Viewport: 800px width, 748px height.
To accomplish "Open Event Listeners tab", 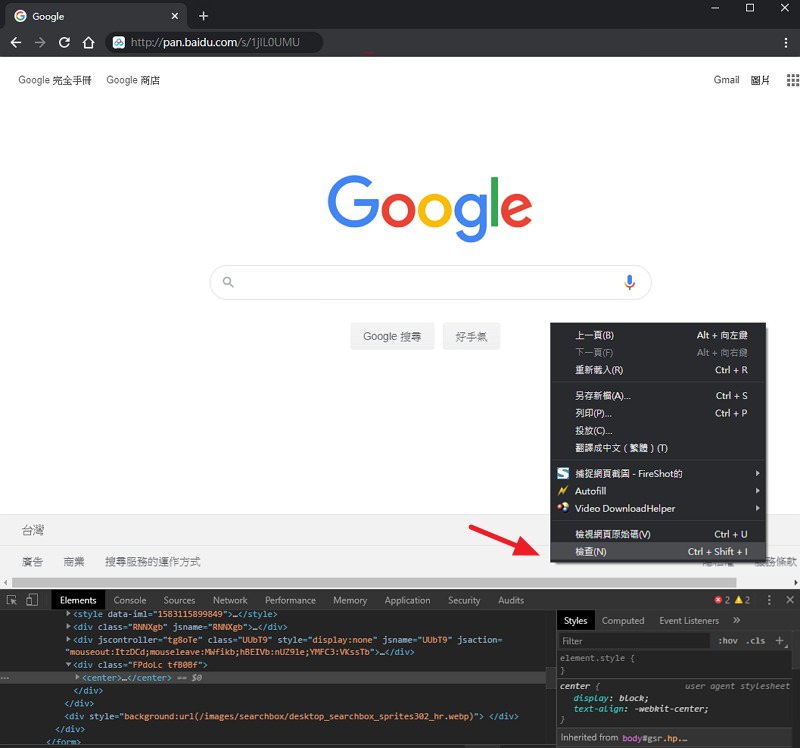I will pos(689,620).
